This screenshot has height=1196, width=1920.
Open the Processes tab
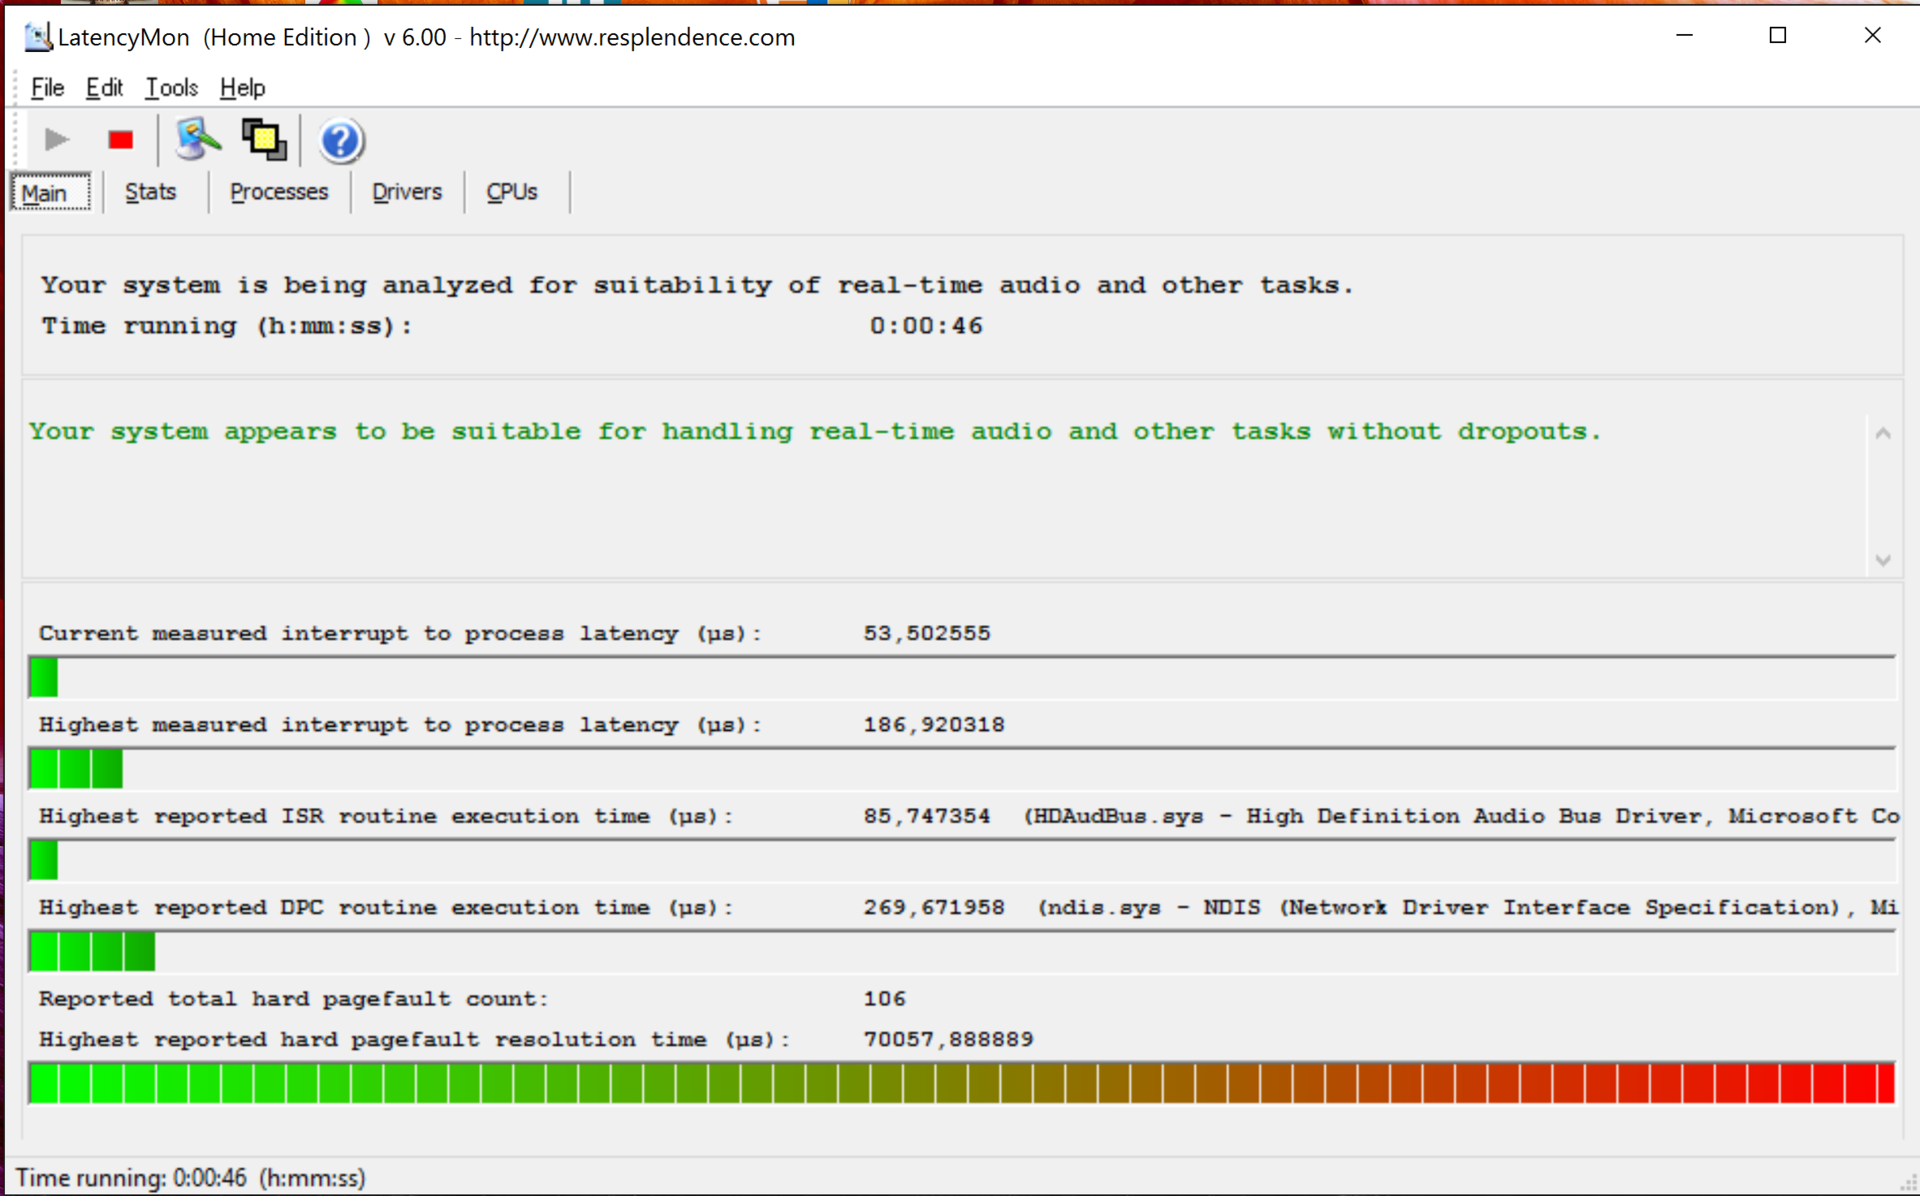(x=279, y=192)
